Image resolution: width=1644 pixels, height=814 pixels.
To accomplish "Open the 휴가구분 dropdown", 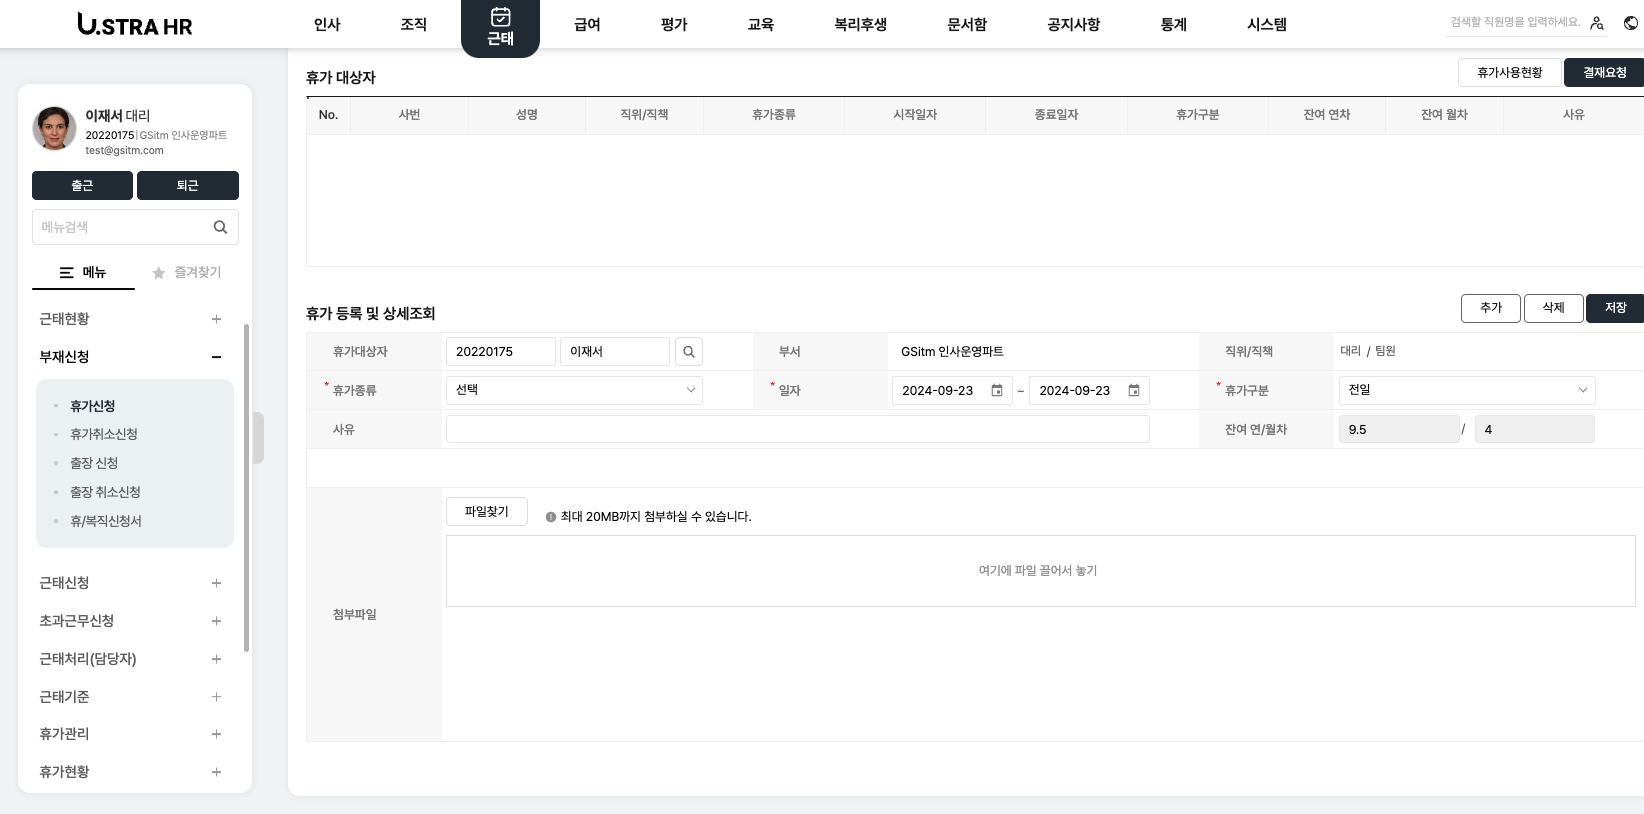I will tap(1466, 390).
